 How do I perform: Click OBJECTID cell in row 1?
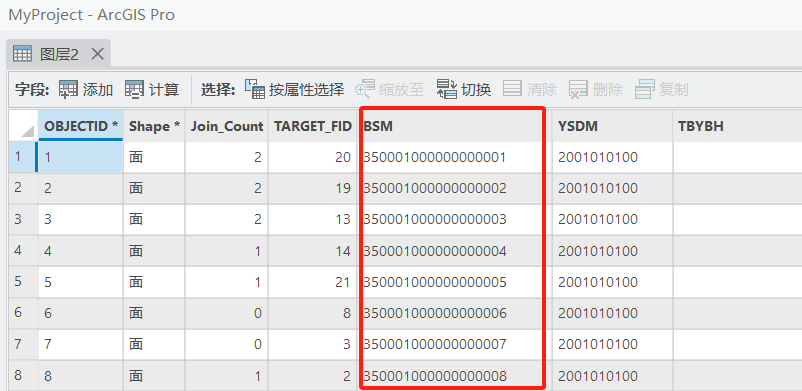[x=81, y=157]
